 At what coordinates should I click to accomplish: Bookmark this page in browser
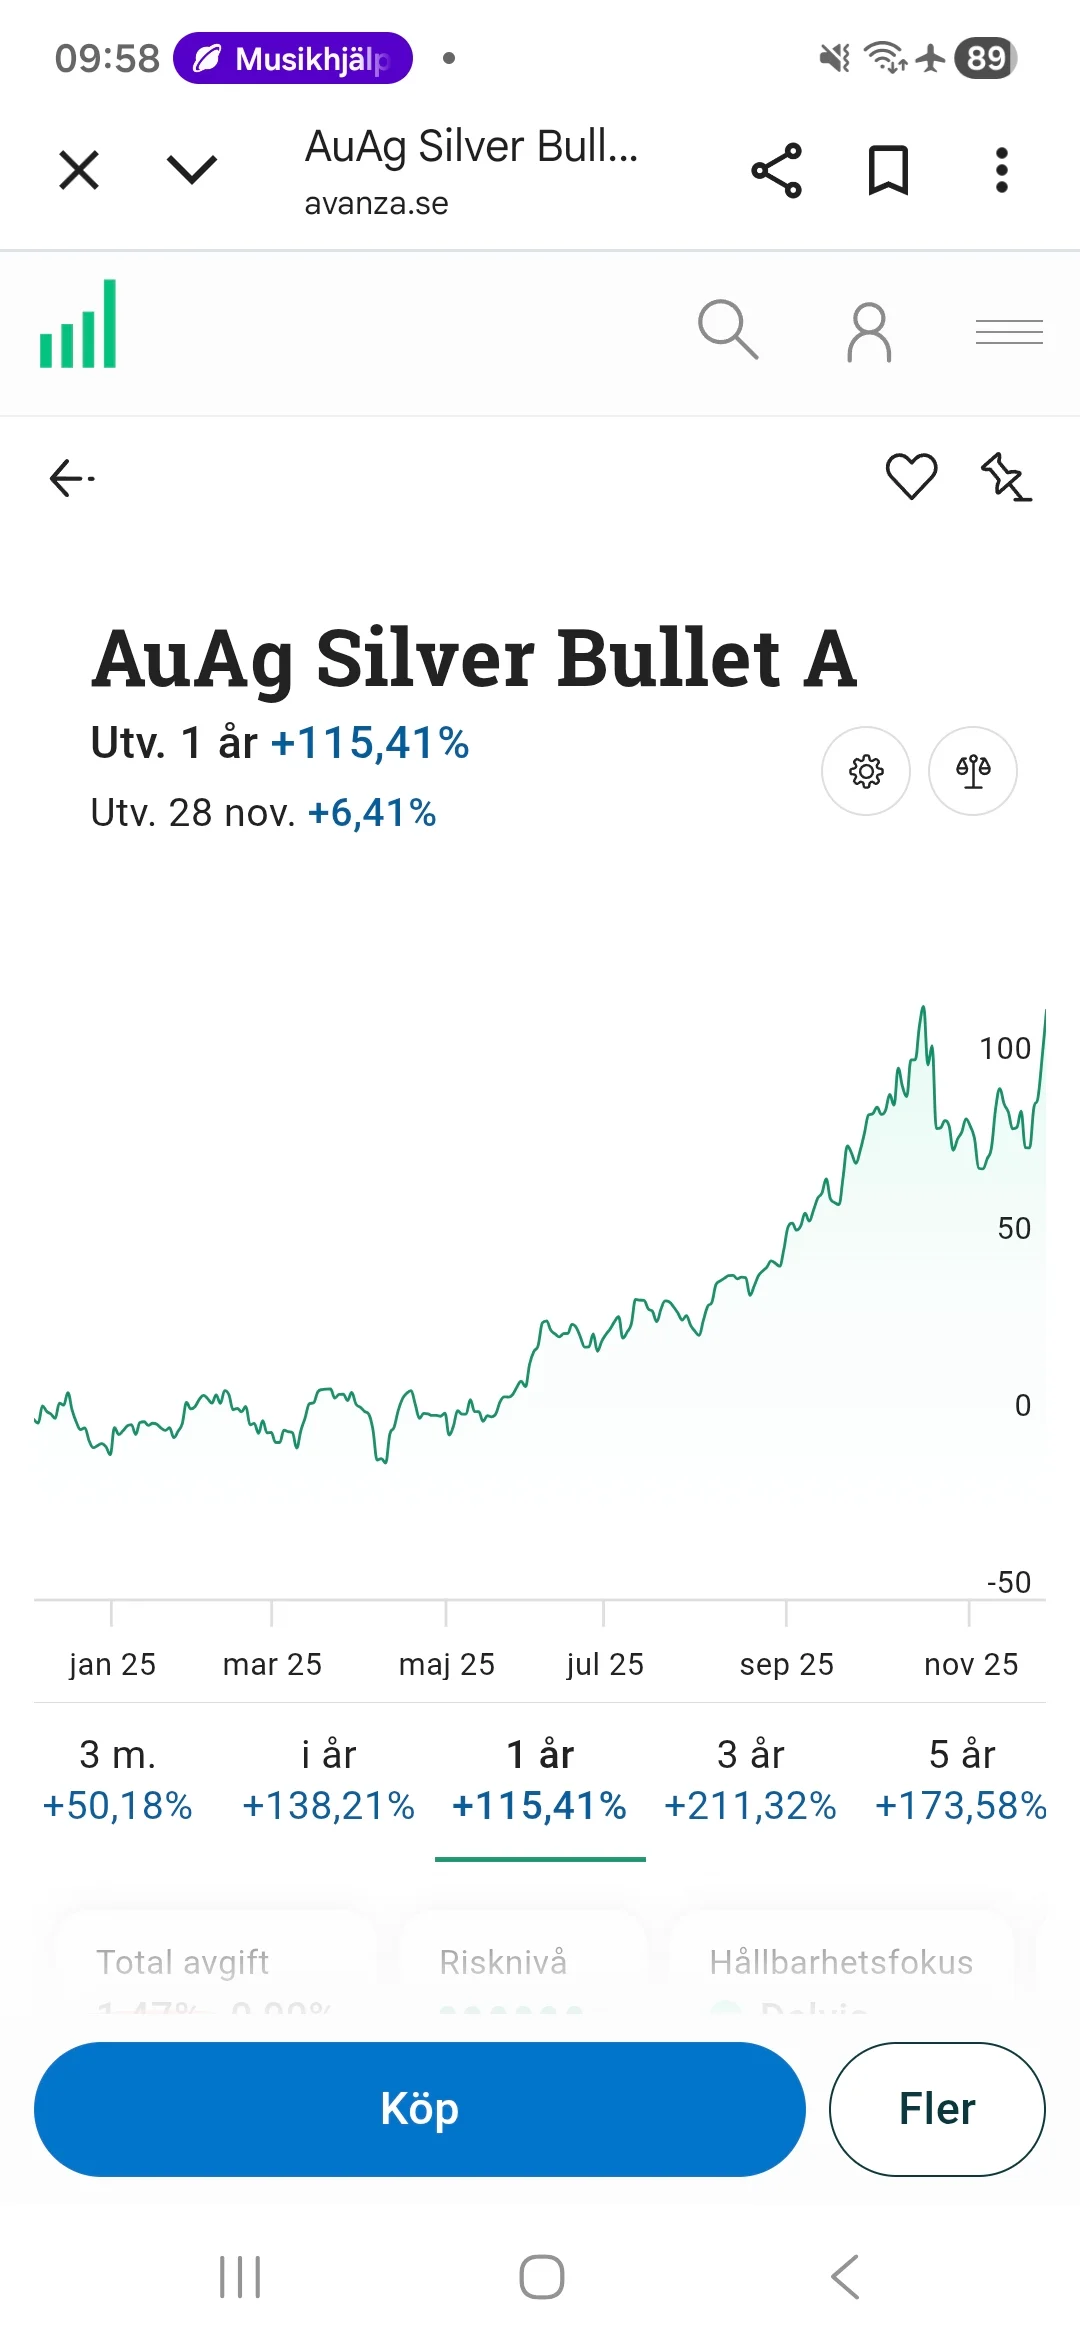click(x=888, y=170)
